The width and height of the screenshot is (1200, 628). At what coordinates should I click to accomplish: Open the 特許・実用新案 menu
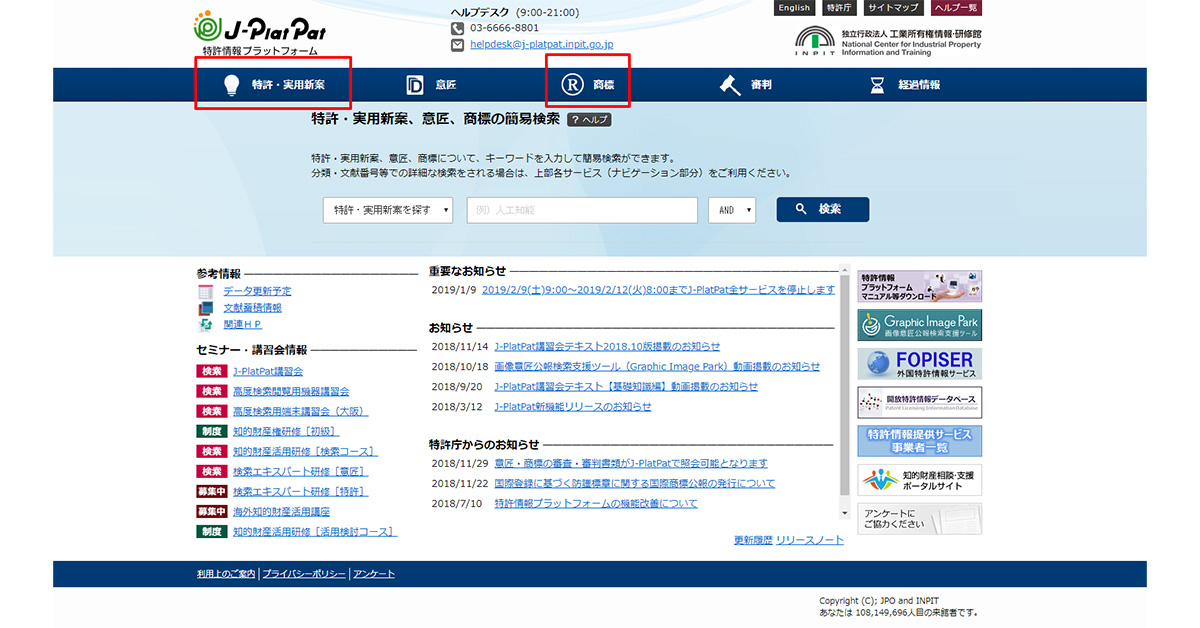274,85
